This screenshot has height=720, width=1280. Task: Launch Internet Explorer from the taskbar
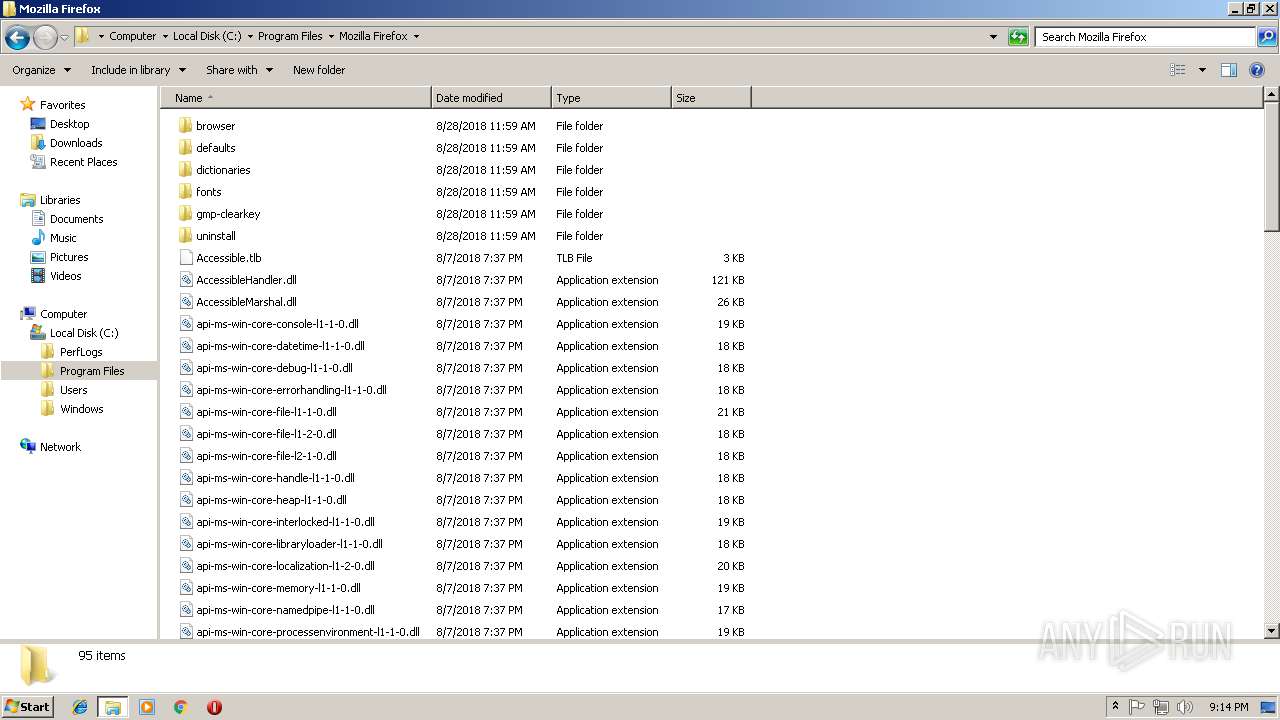point(80,707)
